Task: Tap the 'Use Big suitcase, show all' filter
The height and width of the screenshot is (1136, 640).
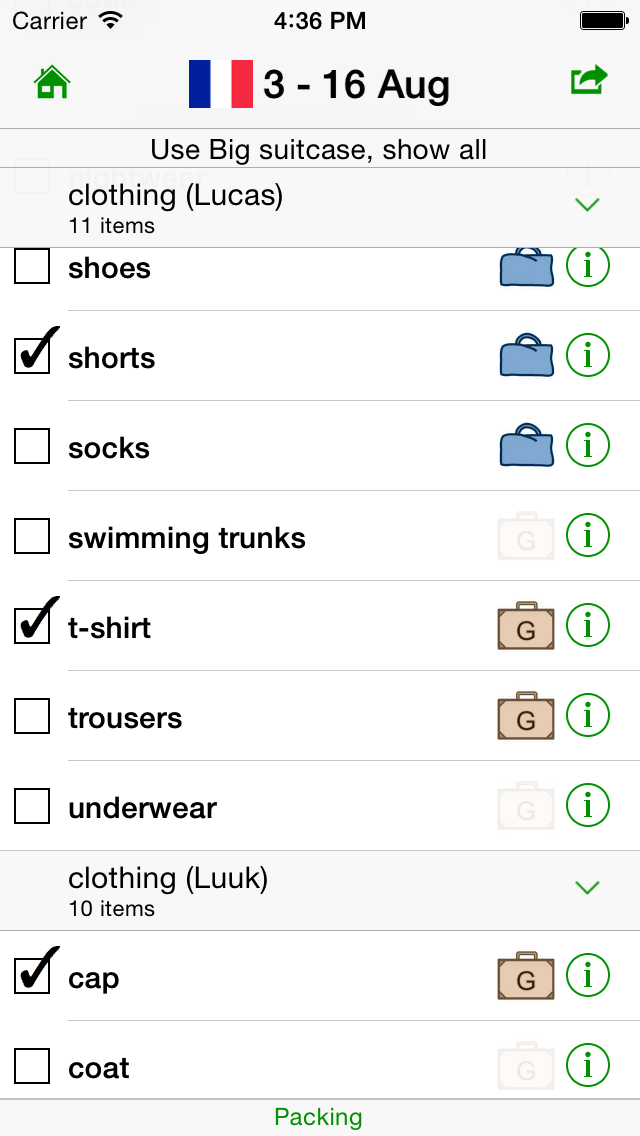Action: click(x=319, y=150)
